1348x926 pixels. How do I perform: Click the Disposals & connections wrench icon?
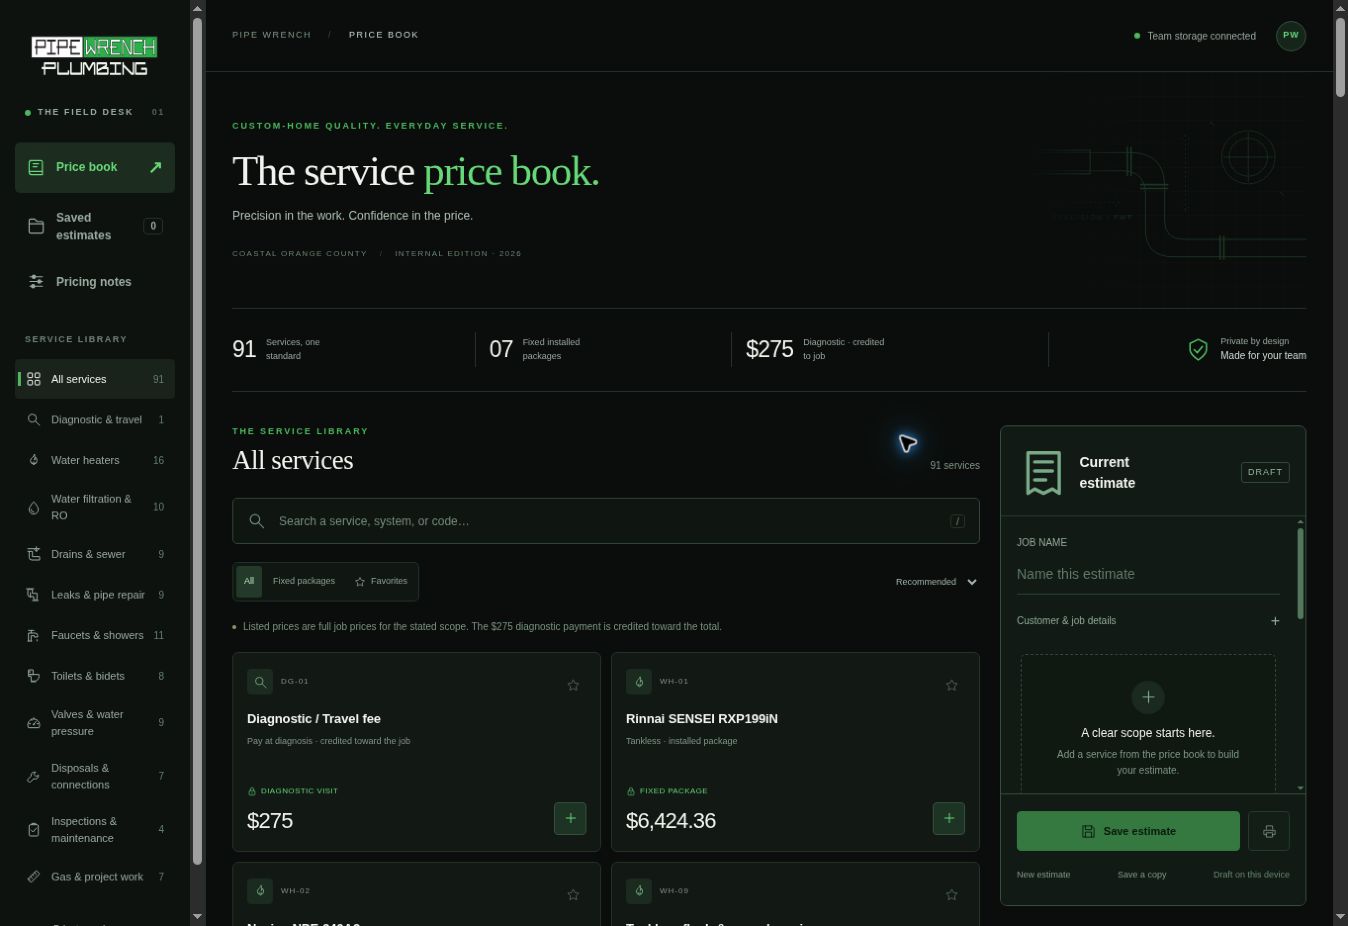(34, 776)
